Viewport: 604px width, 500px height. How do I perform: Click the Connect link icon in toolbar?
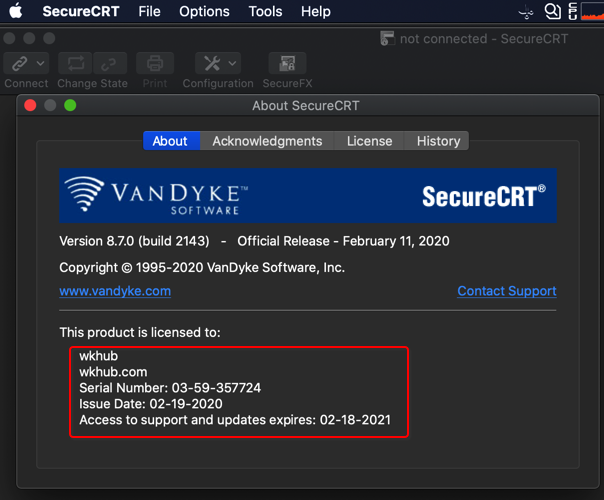(x=19, y=64)
